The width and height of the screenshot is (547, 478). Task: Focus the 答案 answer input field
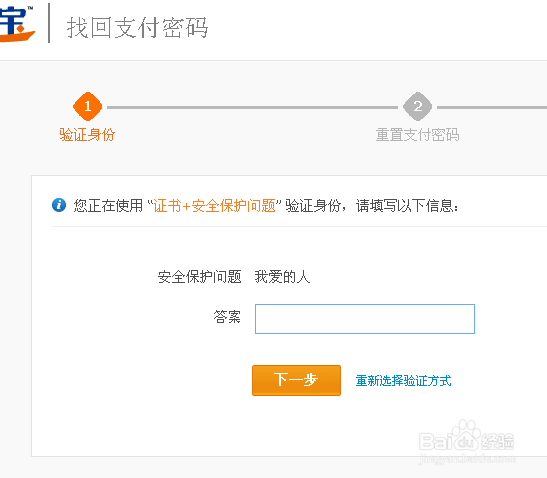(x=365, y=319)
